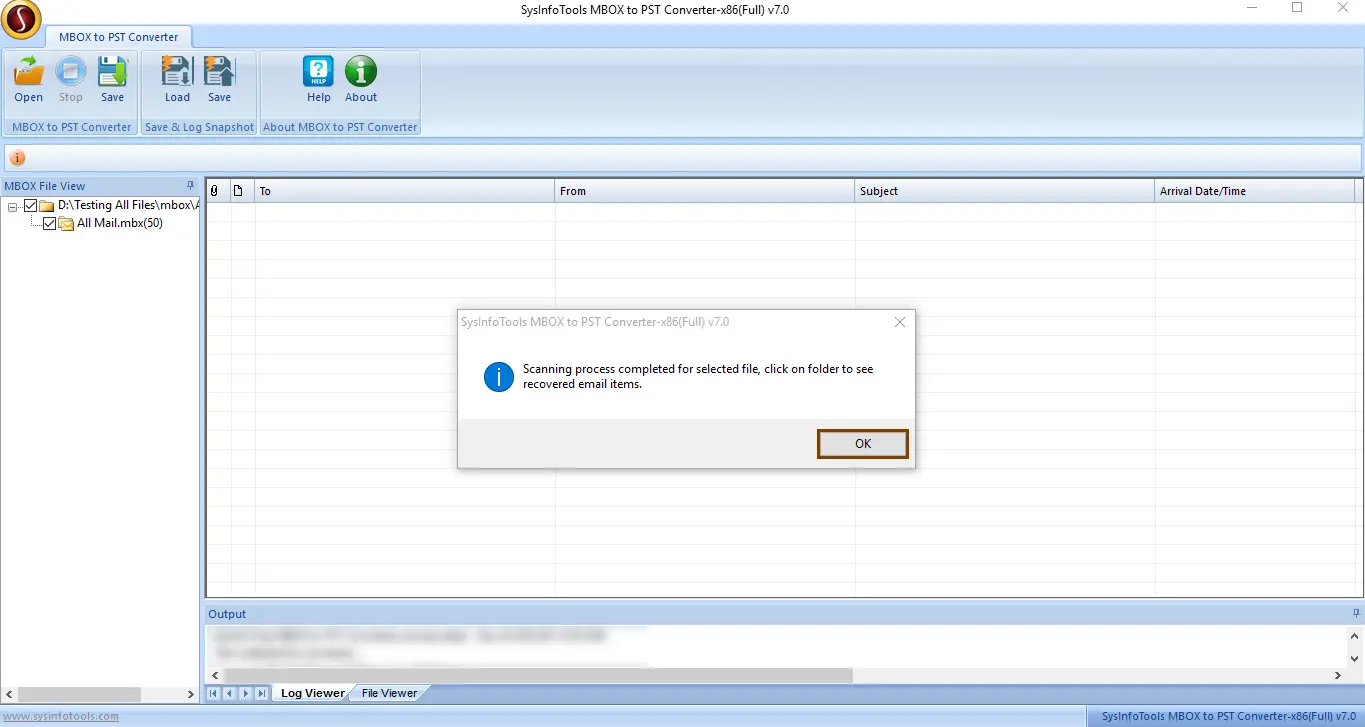Select the File Viewer tab
Image resolution: width=1365 pixels, height=727 pixels.
pyautogui.click(x=389, y=693)
